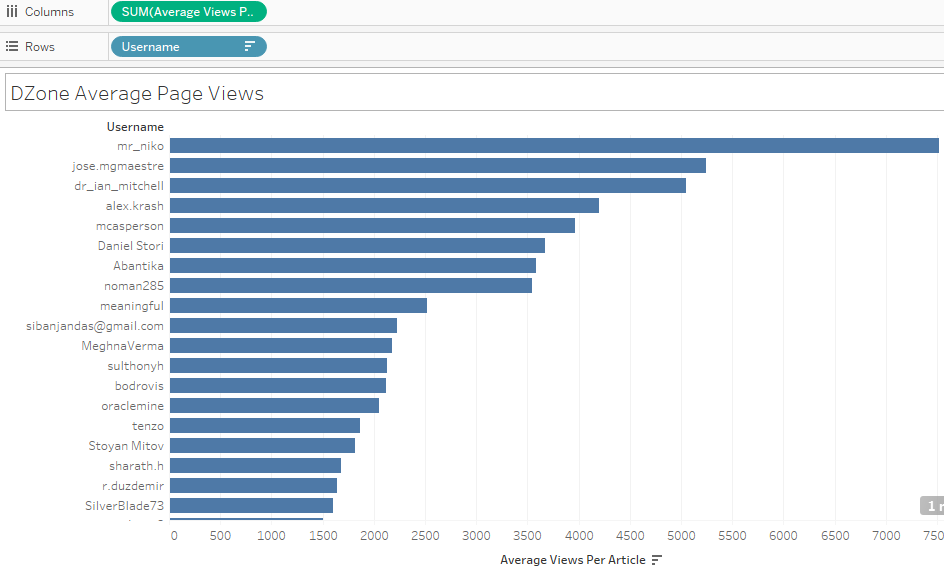Click the Abantika username label
944x571 pixels.
pyautogui.click(x=138, y=266)
